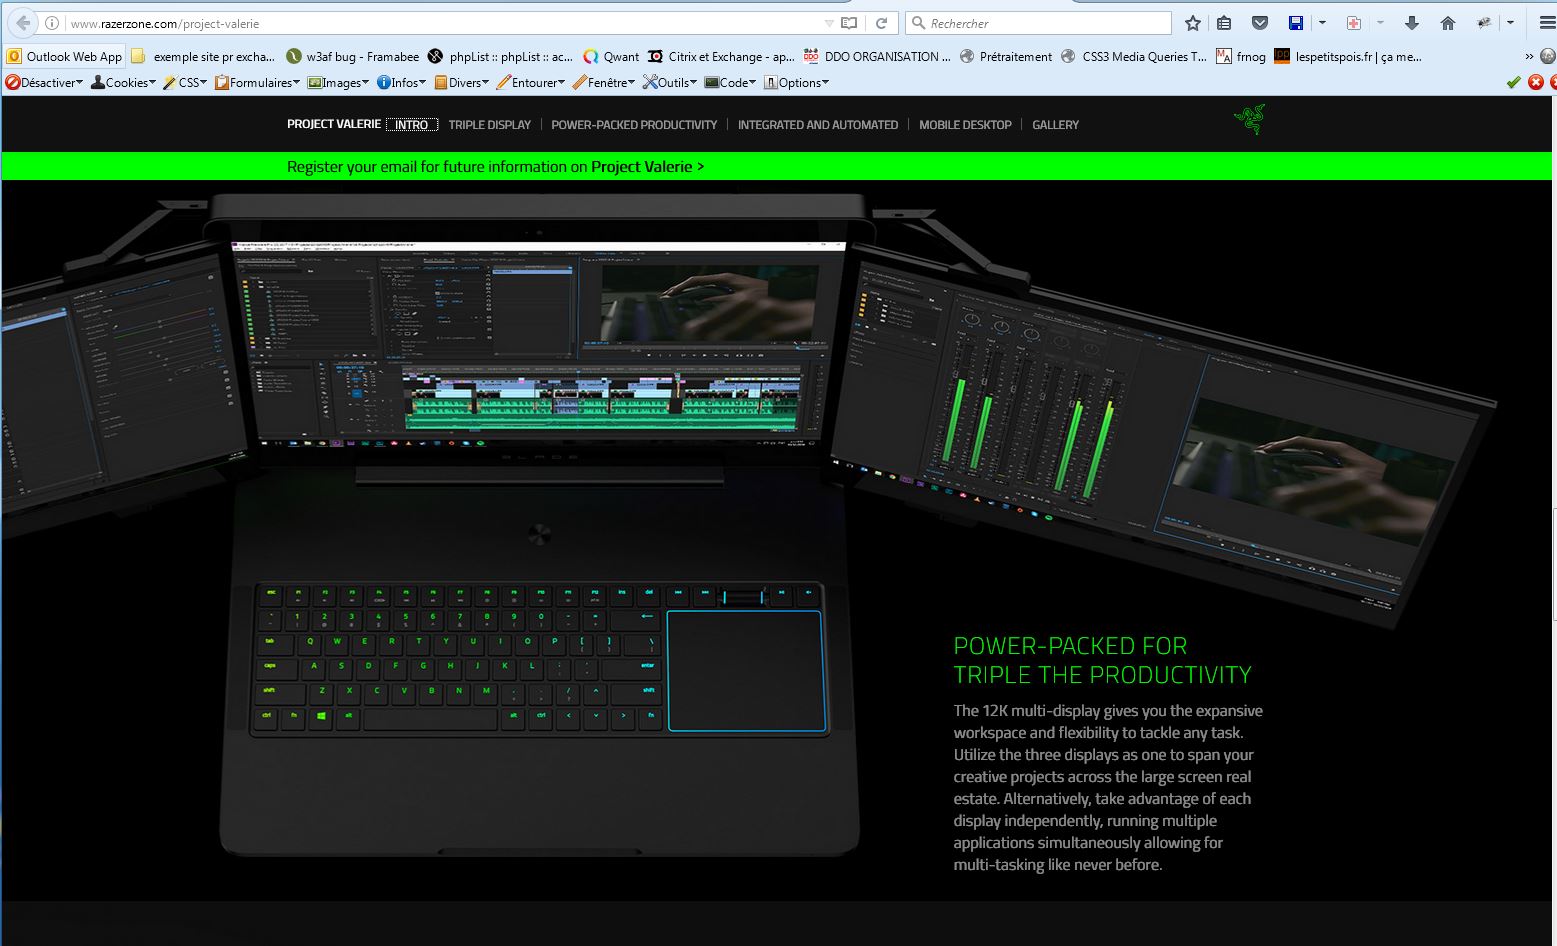The image size is (1557, 946).
Task: Open the Cookies dropdown menu
Action: pos(124,83)
